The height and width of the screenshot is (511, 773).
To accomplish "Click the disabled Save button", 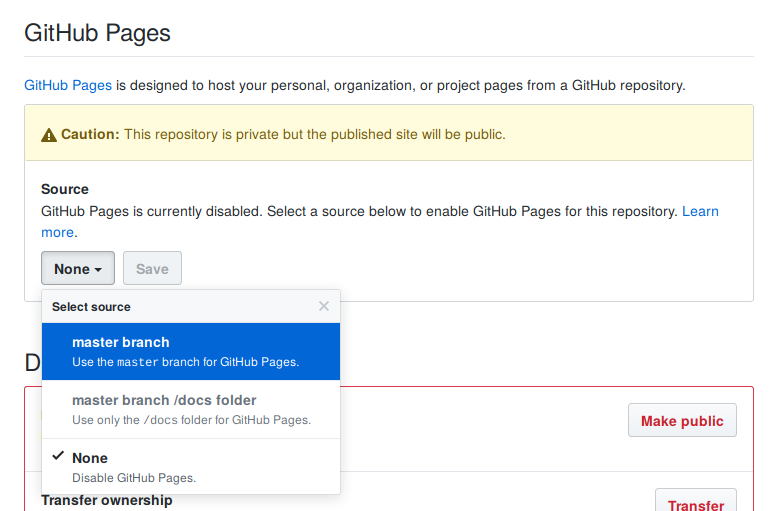I will click(152, 269).
